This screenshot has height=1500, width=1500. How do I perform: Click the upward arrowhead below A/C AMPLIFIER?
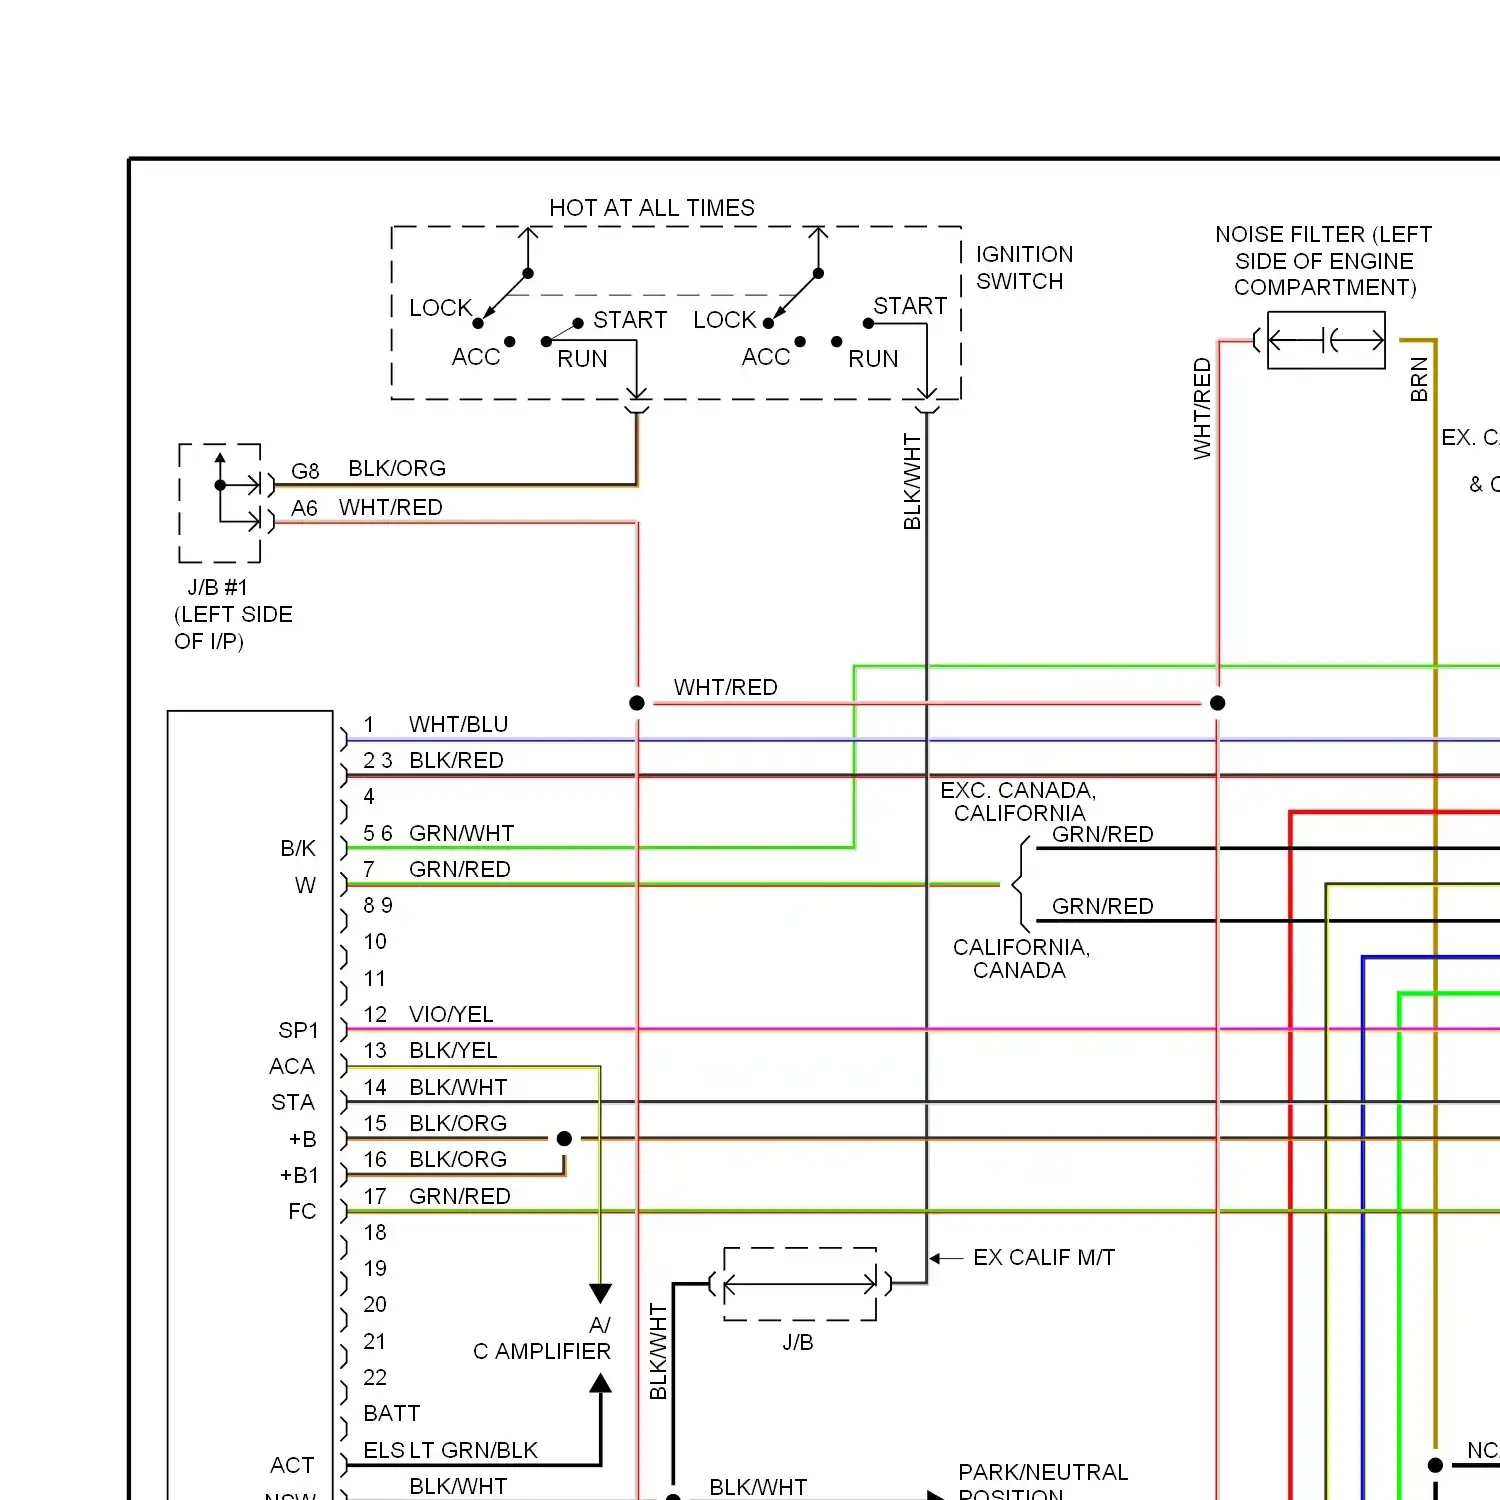pyautogui.click(x=600, y=1384)
